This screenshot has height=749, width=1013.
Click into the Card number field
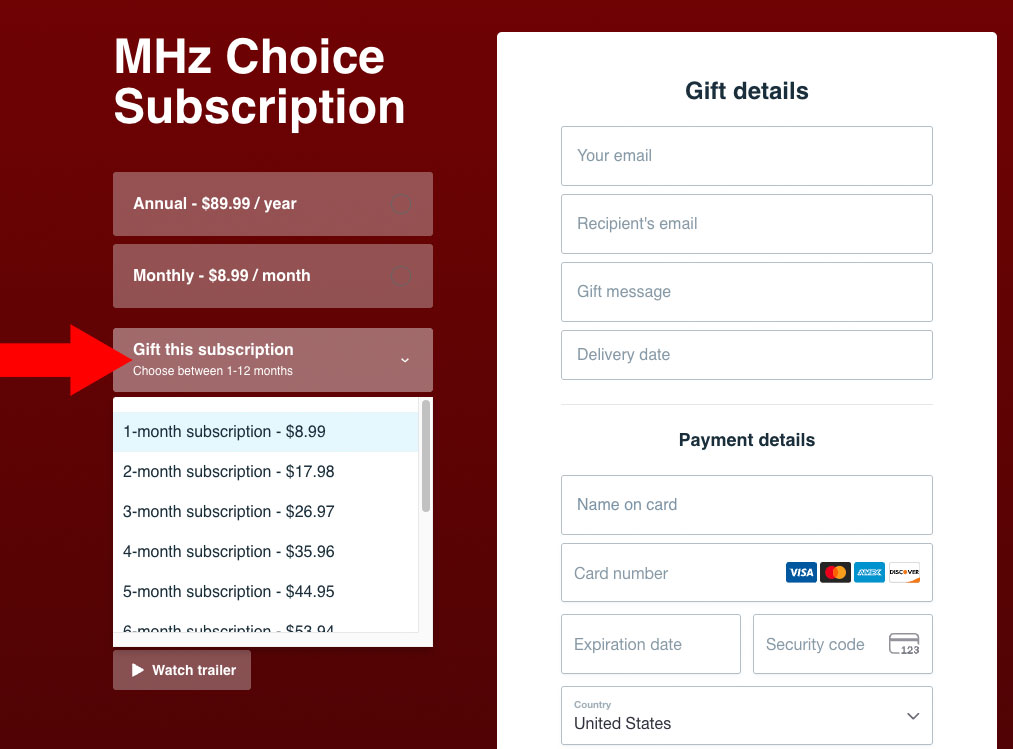(x=747, y=573)
